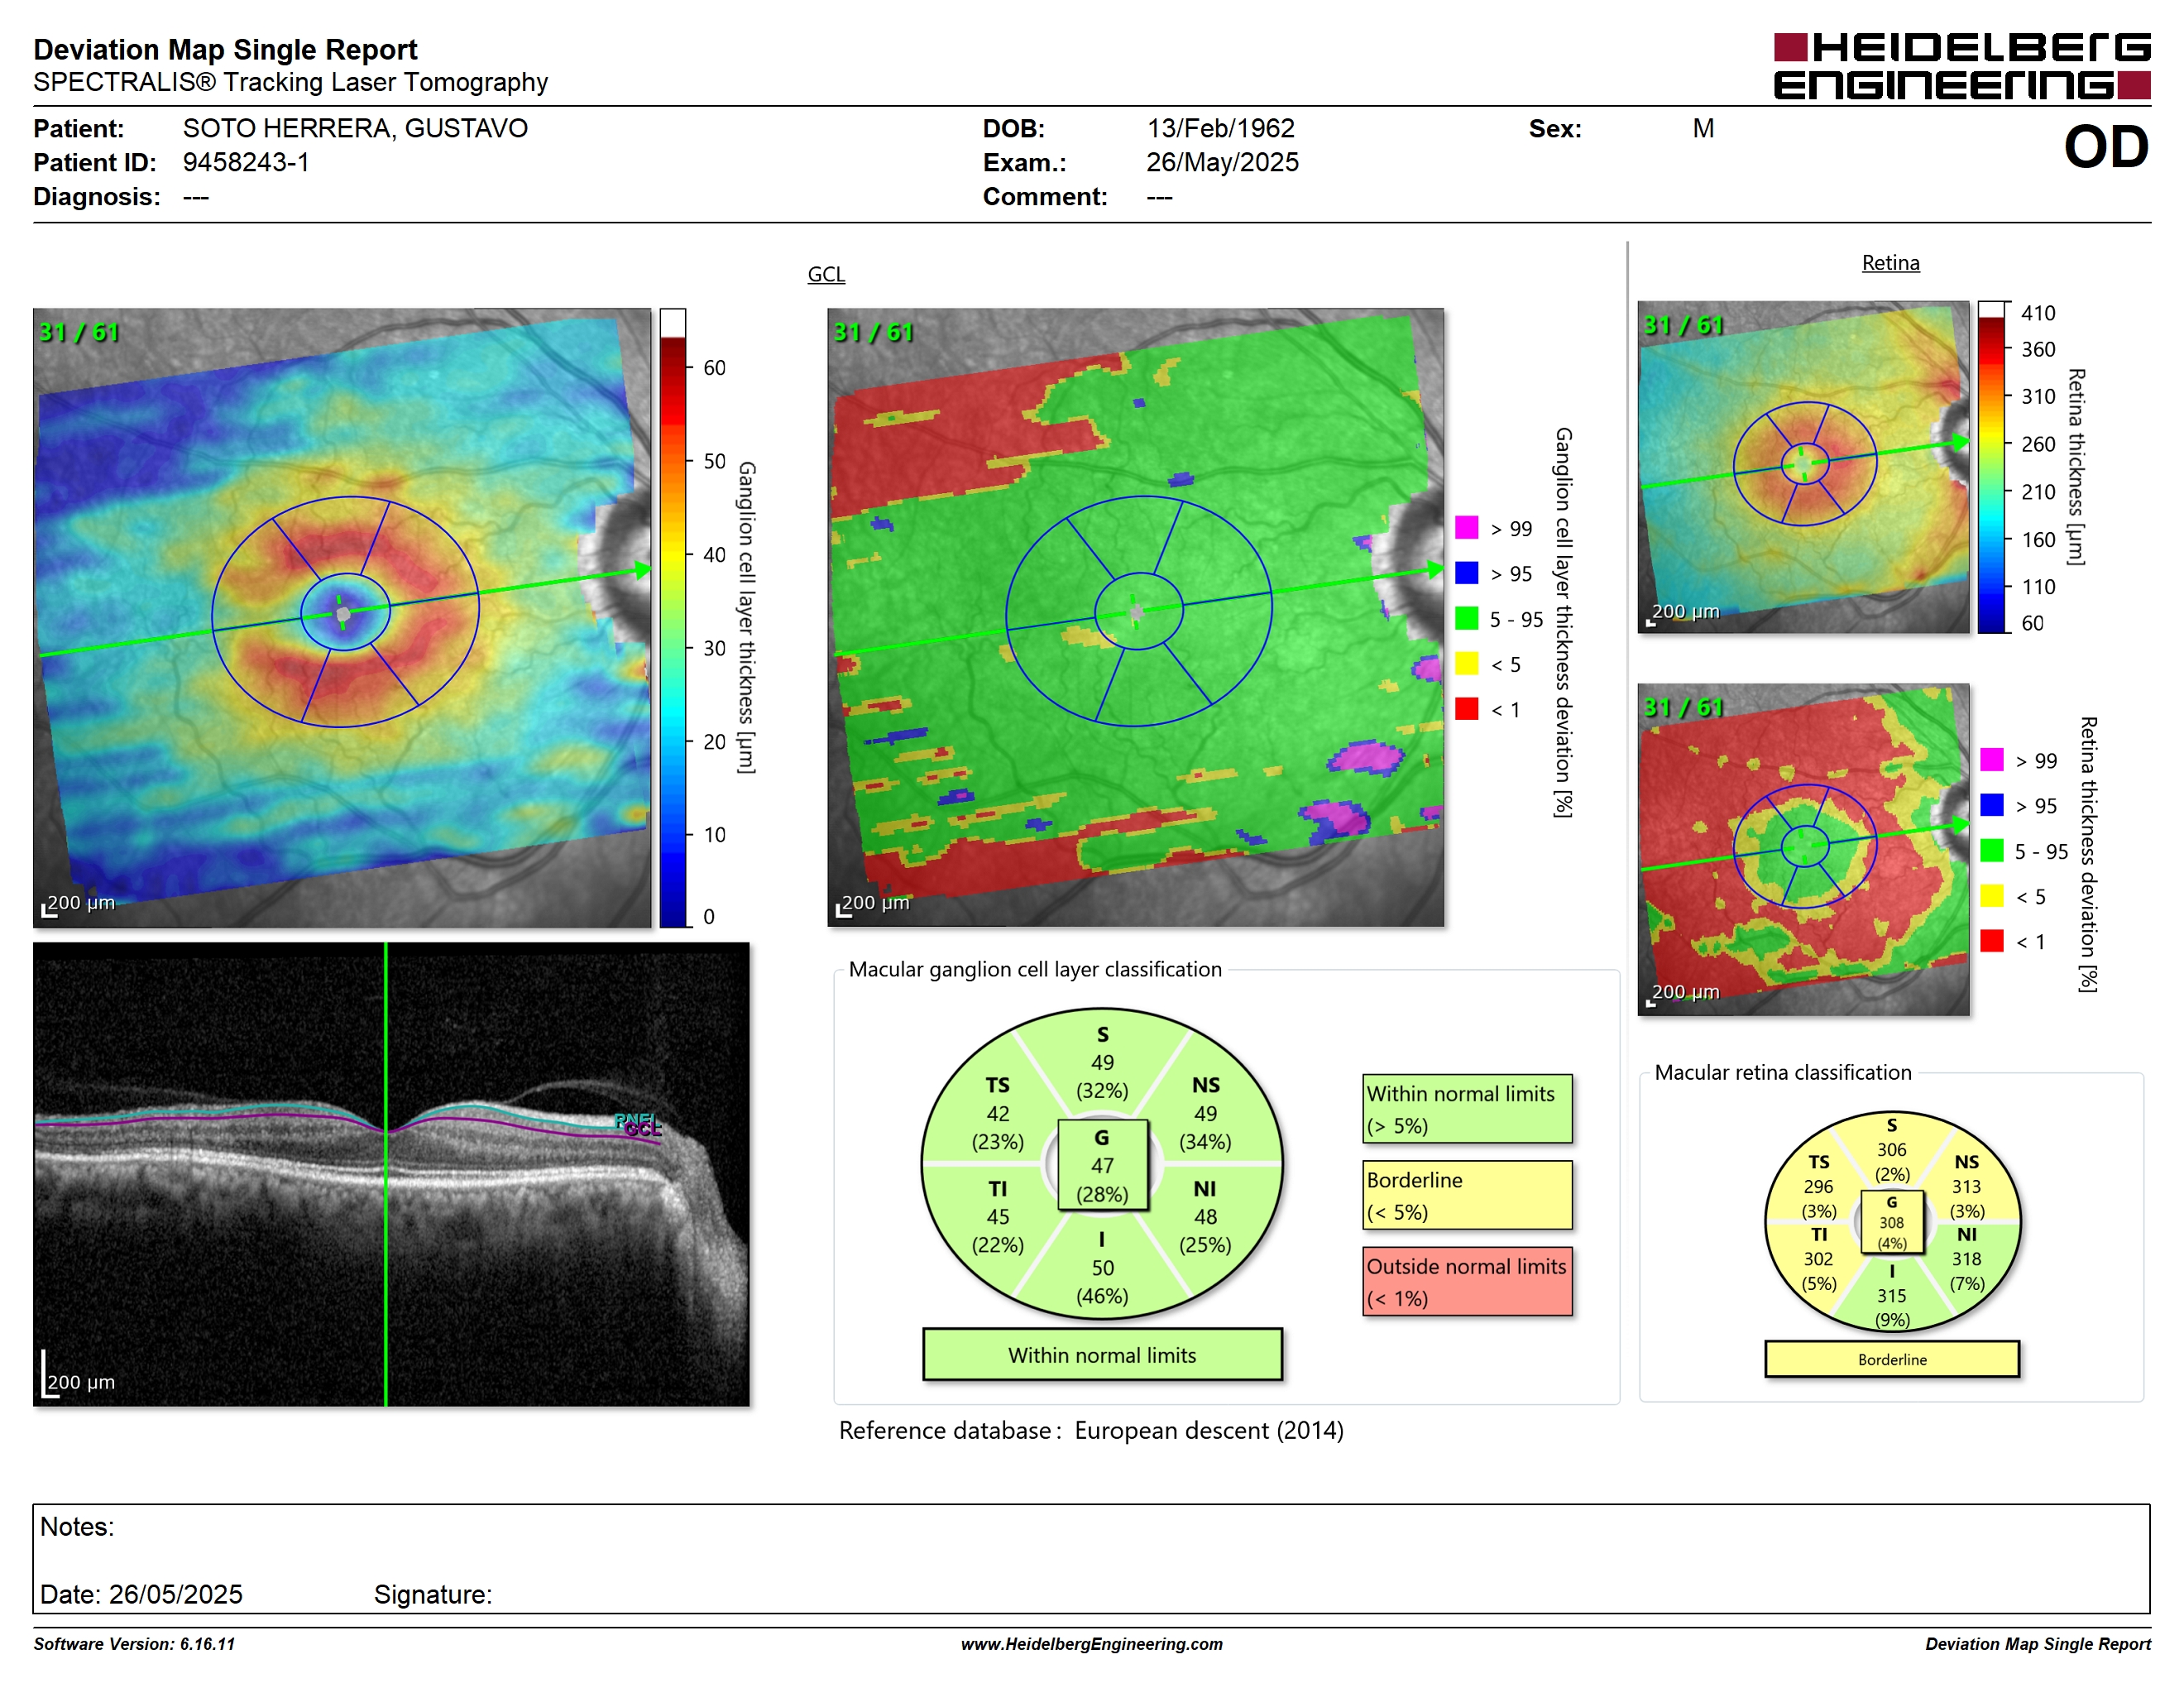Click Patient ID 9458243-1
This screenshot has height=1688, width=2184.
[246, 162]
